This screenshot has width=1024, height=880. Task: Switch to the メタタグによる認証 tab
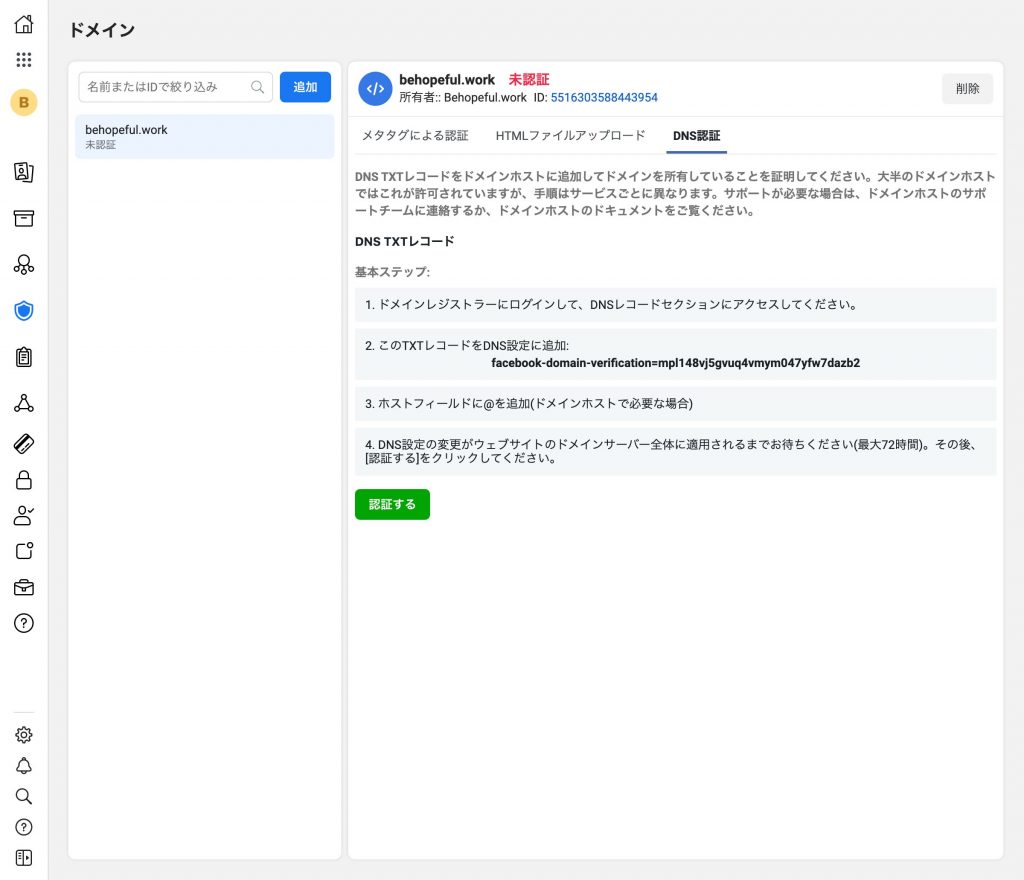click(x=415, y=136)
